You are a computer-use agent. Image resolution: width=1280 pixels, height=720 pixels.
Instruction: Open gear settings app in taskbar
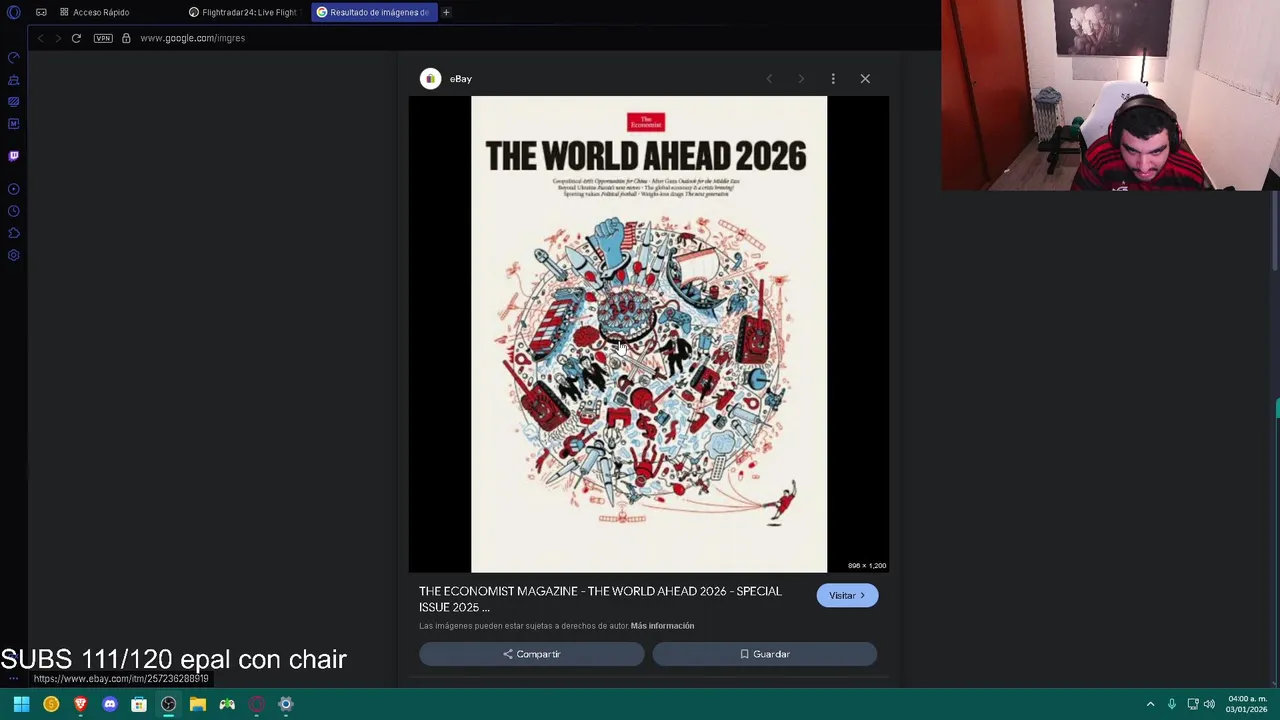coord(286,704)
